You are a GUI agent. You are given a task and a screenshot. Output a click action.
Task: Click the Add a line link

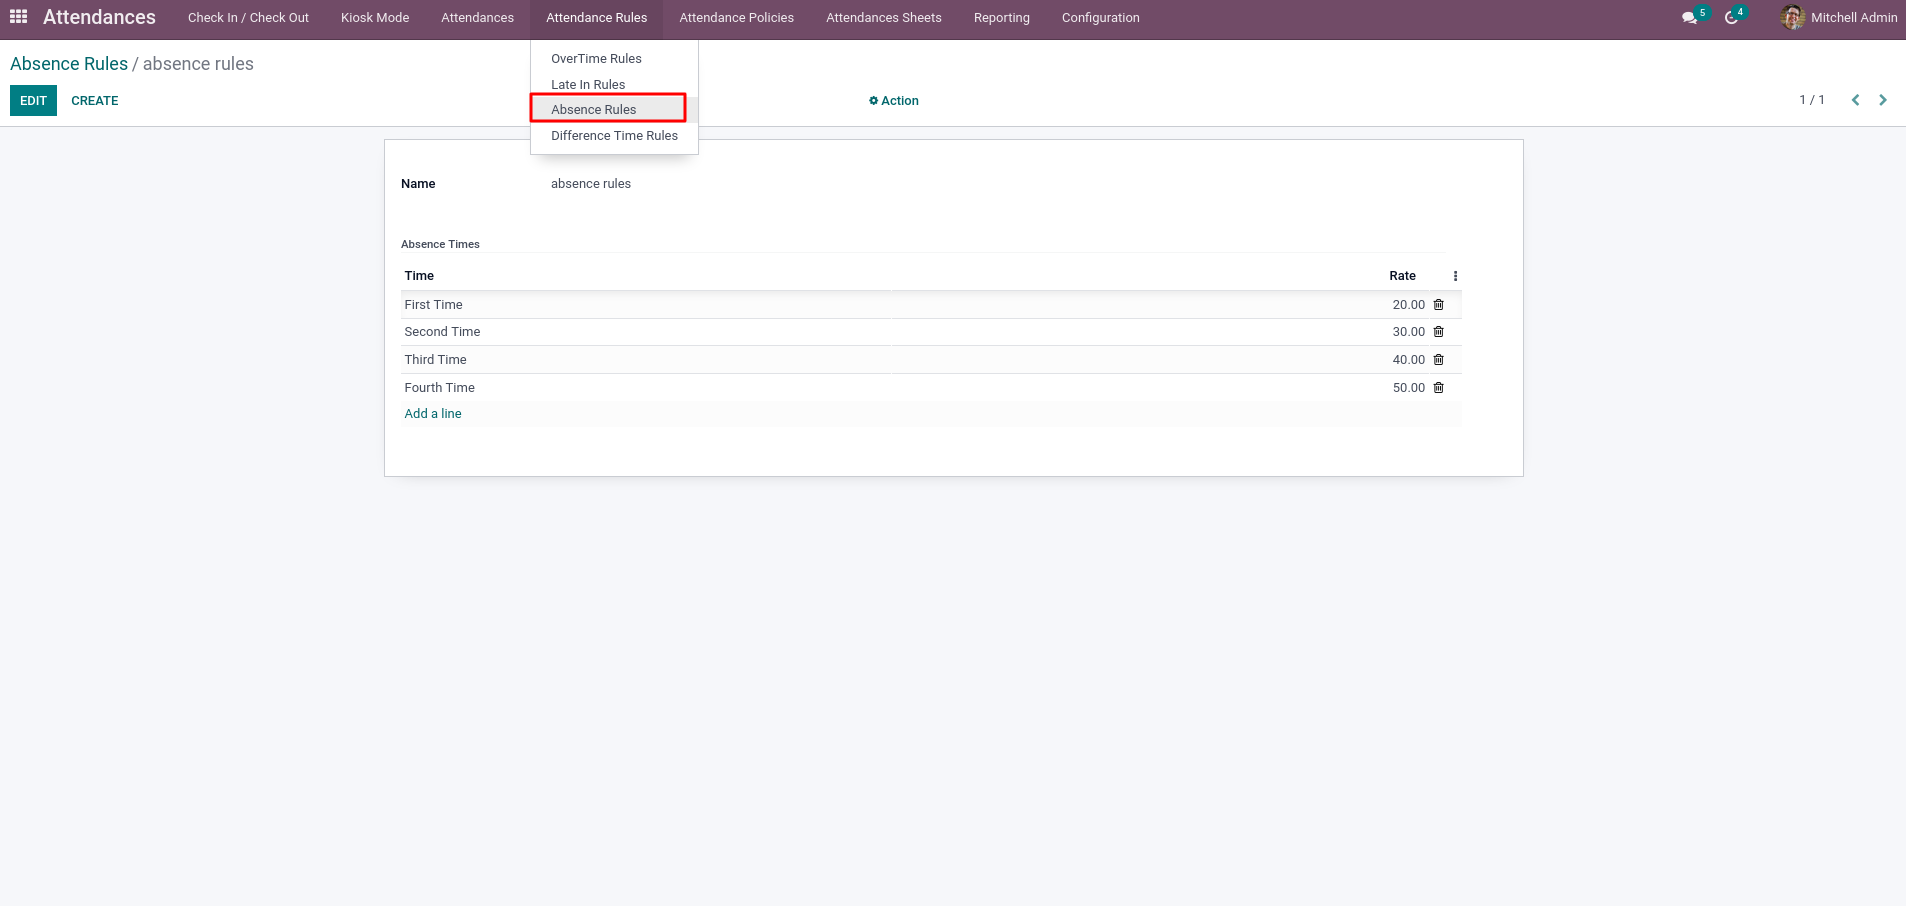click(433, 414)
